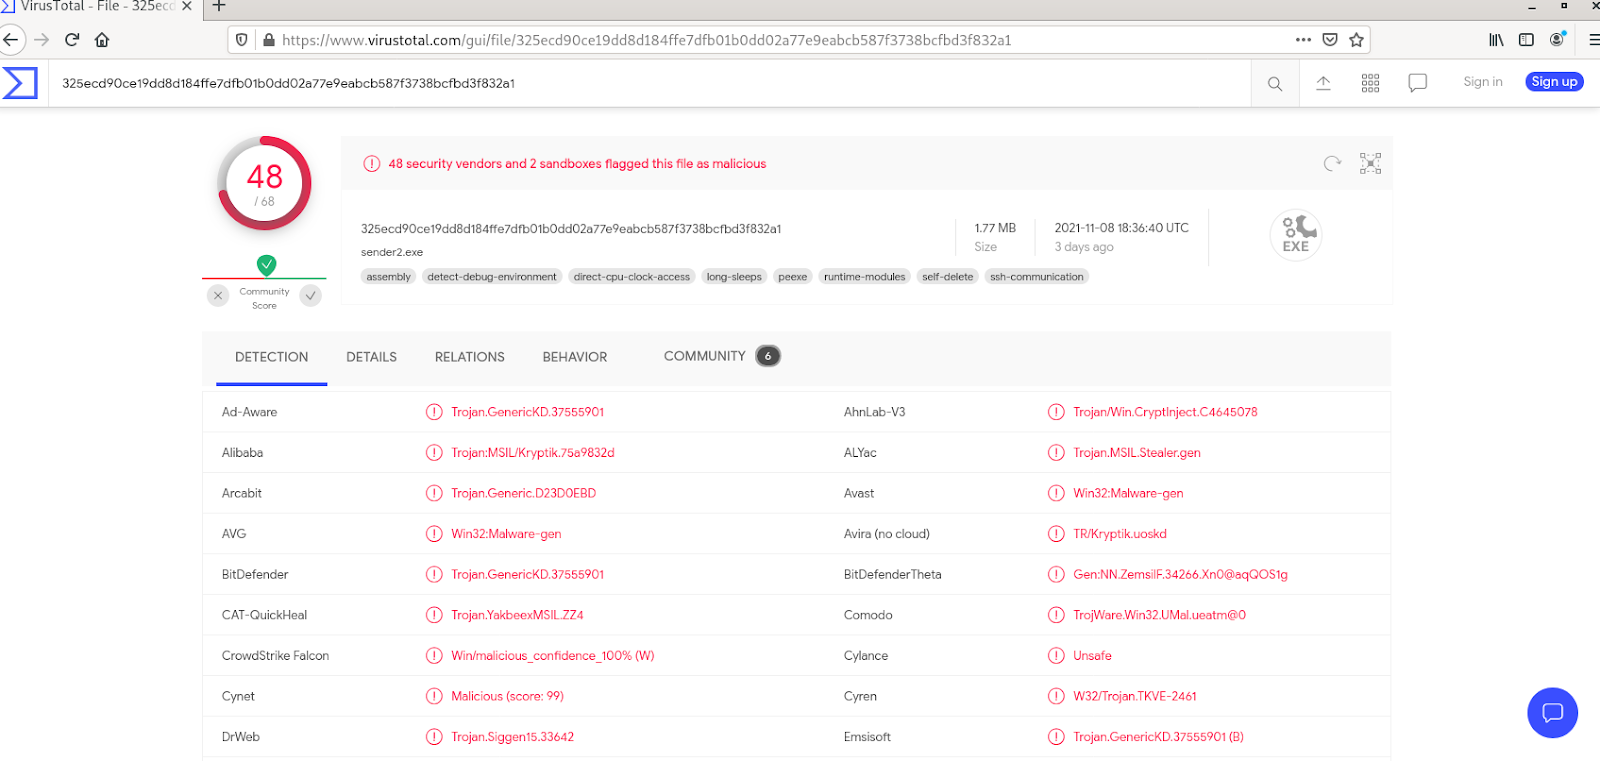Close the VirusTotal browser tab
This screenshot has width=1600, height=761.
click(187, 6)
